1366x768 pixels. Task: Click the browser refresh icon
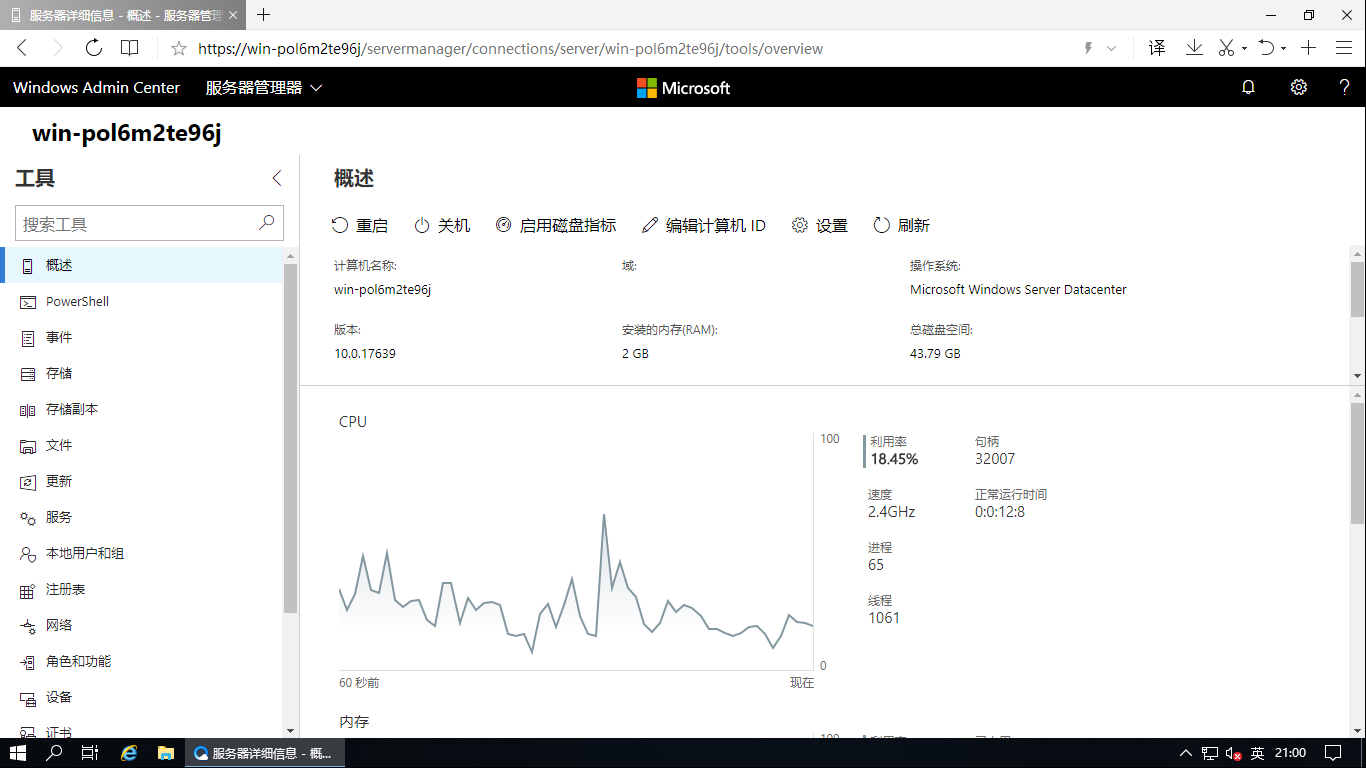(x=94, y=48)
